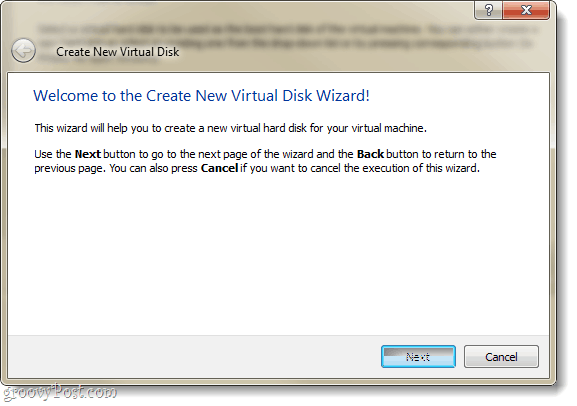The width and height of the screenshot is (577, 406).
Task: Click the words 'previous page' in the instructions
Action: [69, 169]
